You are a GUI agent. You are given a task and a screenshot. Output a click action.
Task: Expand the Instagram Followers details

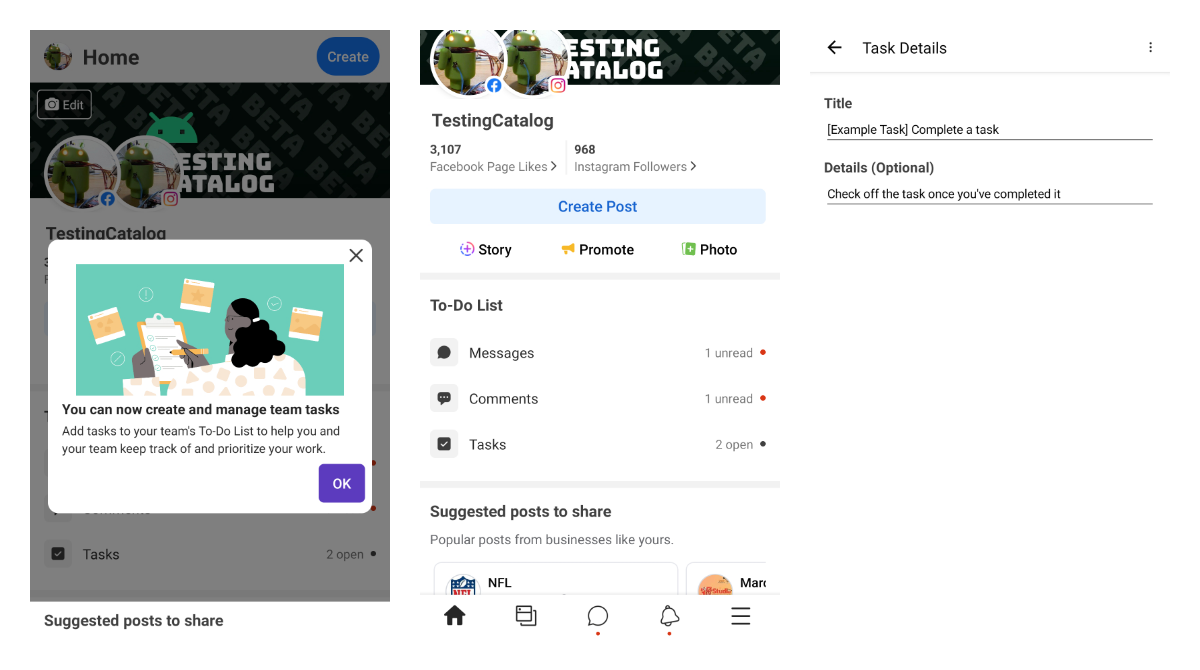634,158
